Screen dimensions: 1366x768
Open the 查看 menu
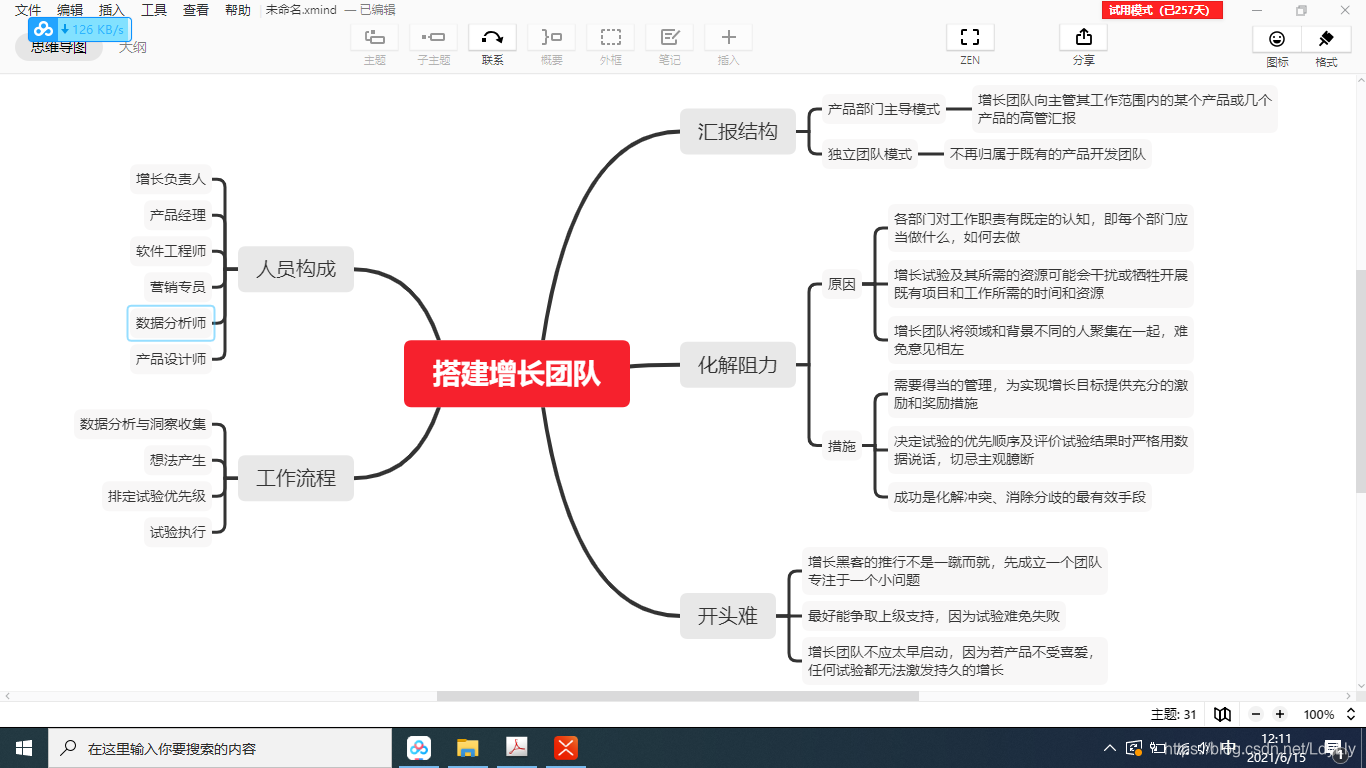point(196,10)
